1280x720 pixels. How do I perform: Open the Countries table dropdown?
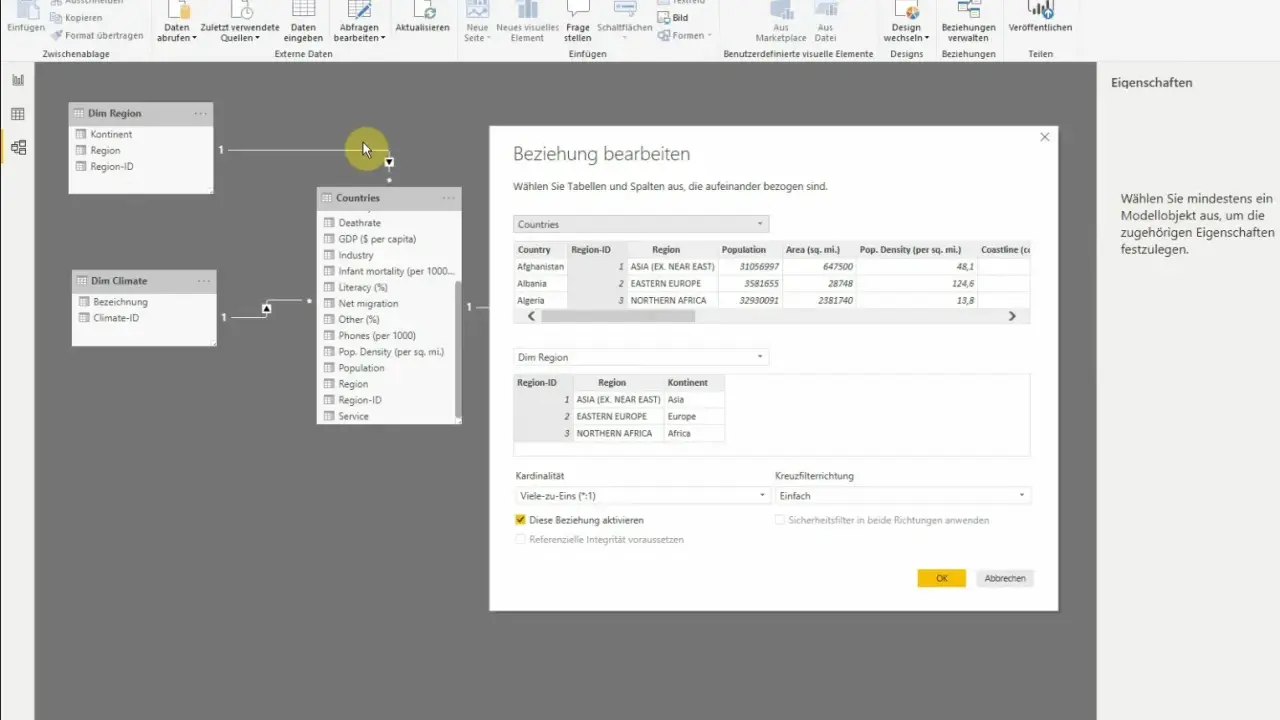[x=641, y=224]
